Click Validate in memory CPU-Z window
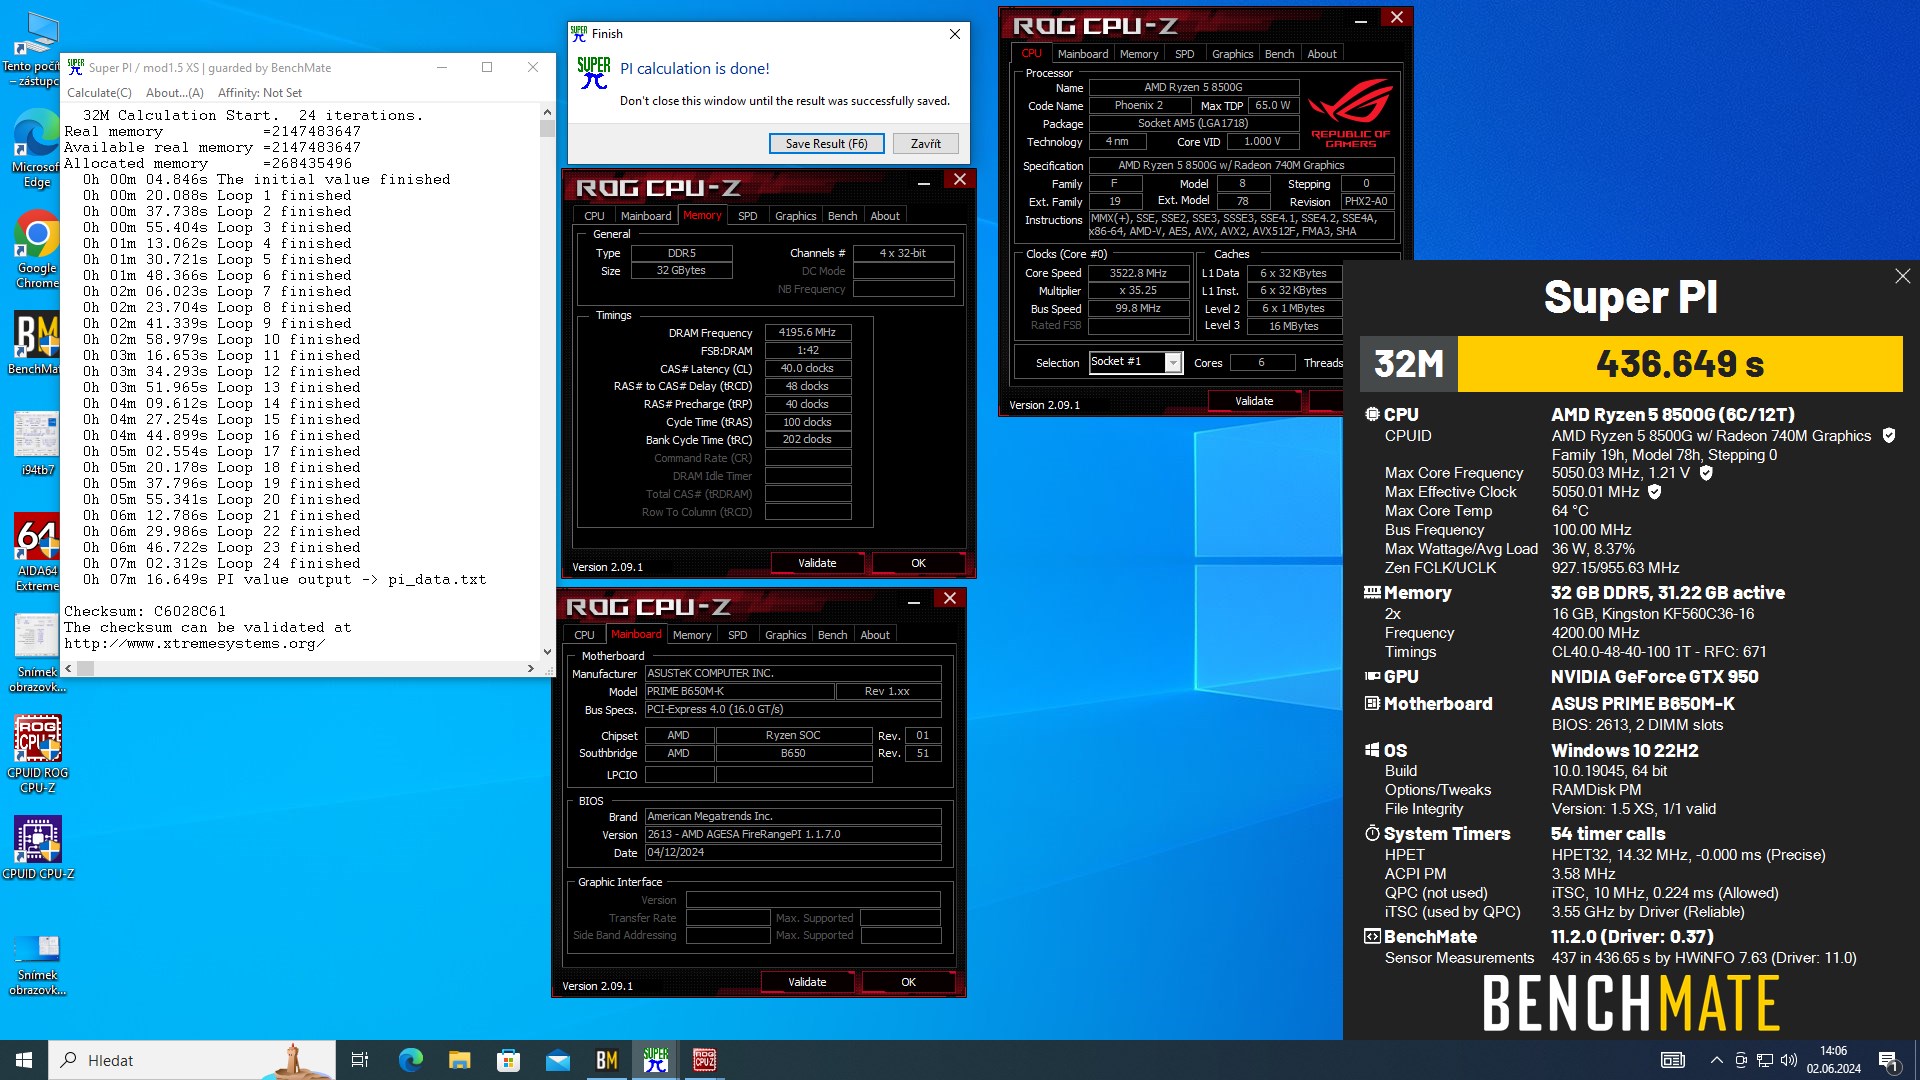The height and width of the screenshot is (1080, 1920). (x=817, y=563)
